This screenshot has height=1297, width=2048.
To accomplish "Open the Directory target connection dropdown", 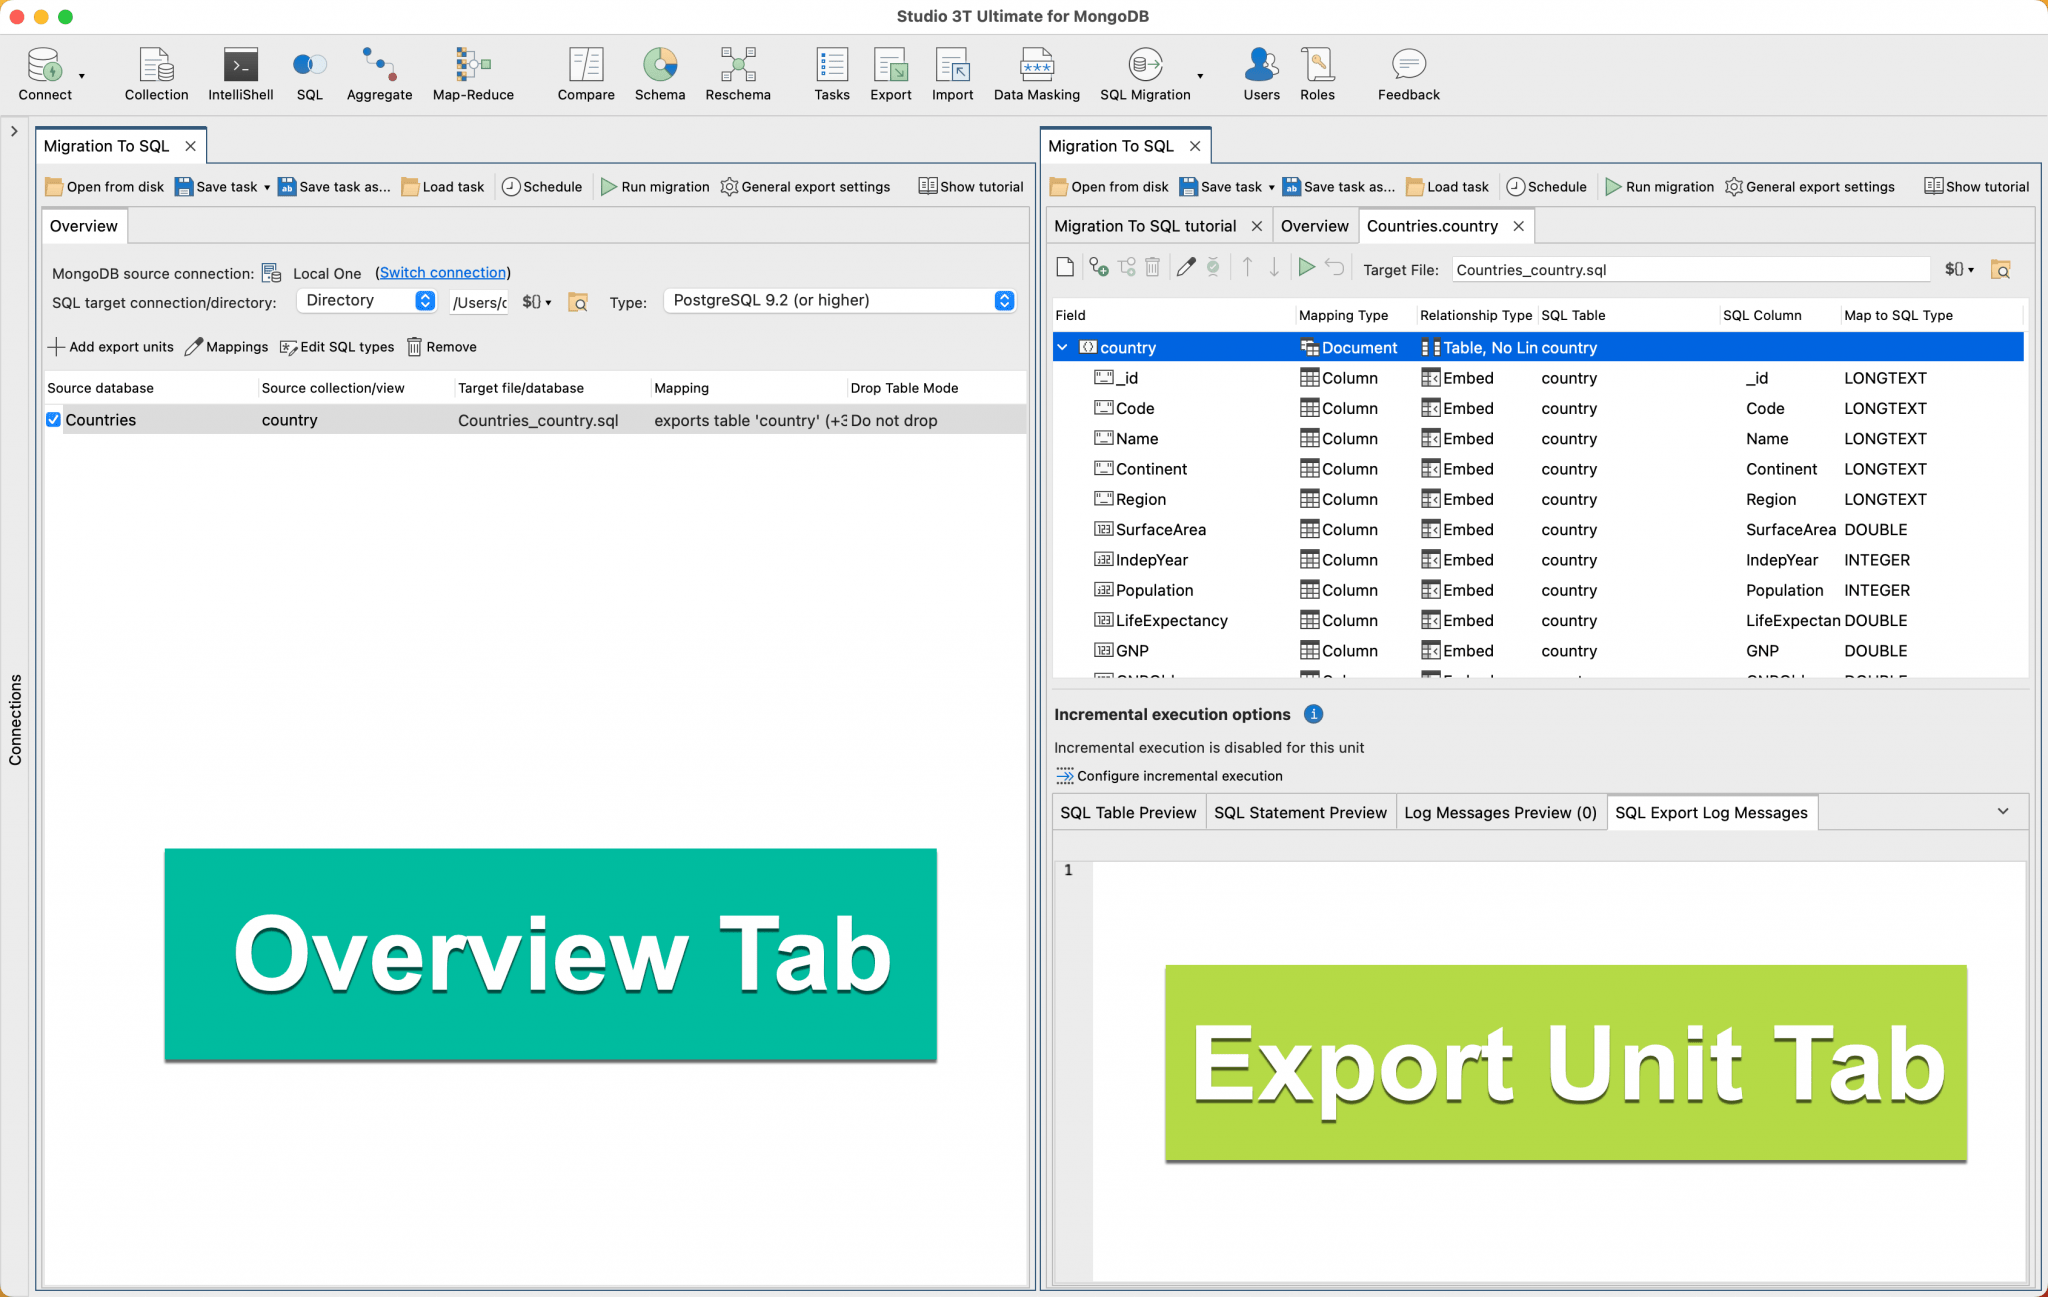I will pos(368,301).
